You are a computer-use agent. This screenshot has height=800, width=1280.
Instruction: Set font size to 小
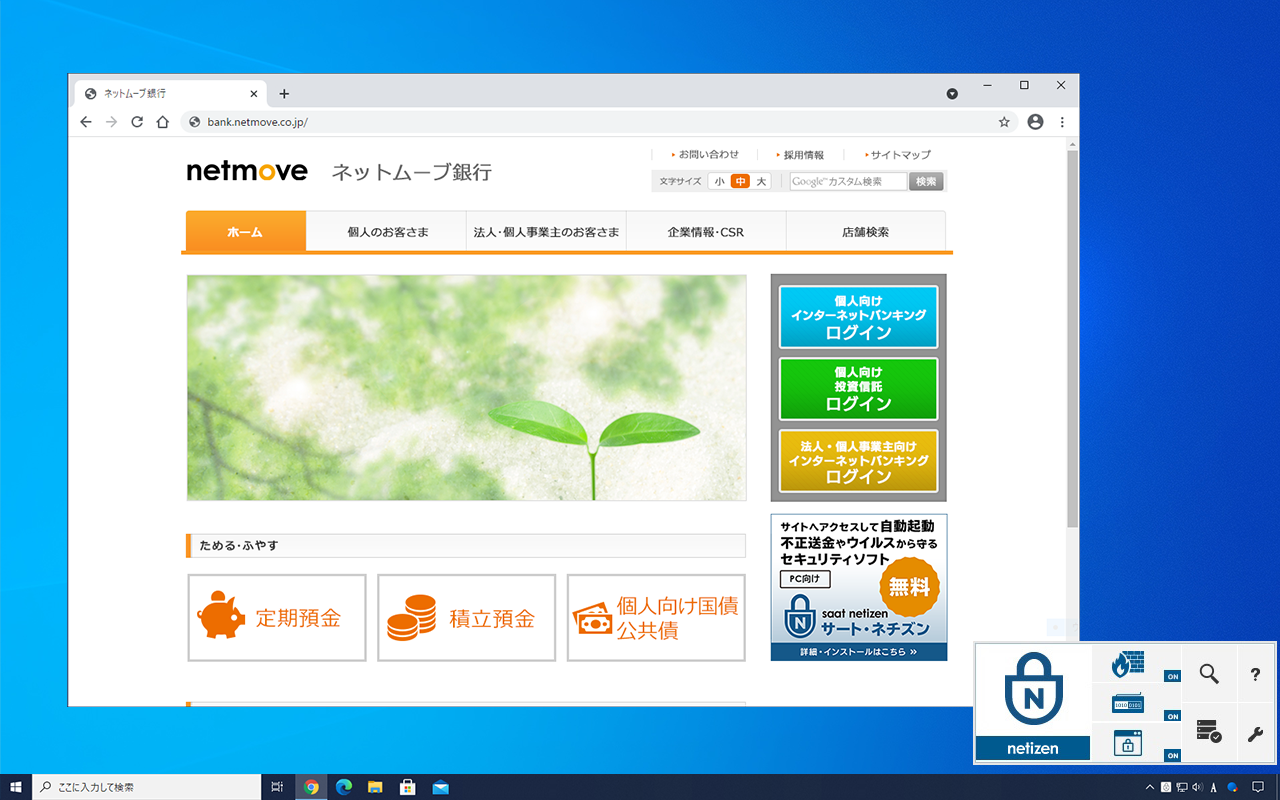tap(720, 182)
